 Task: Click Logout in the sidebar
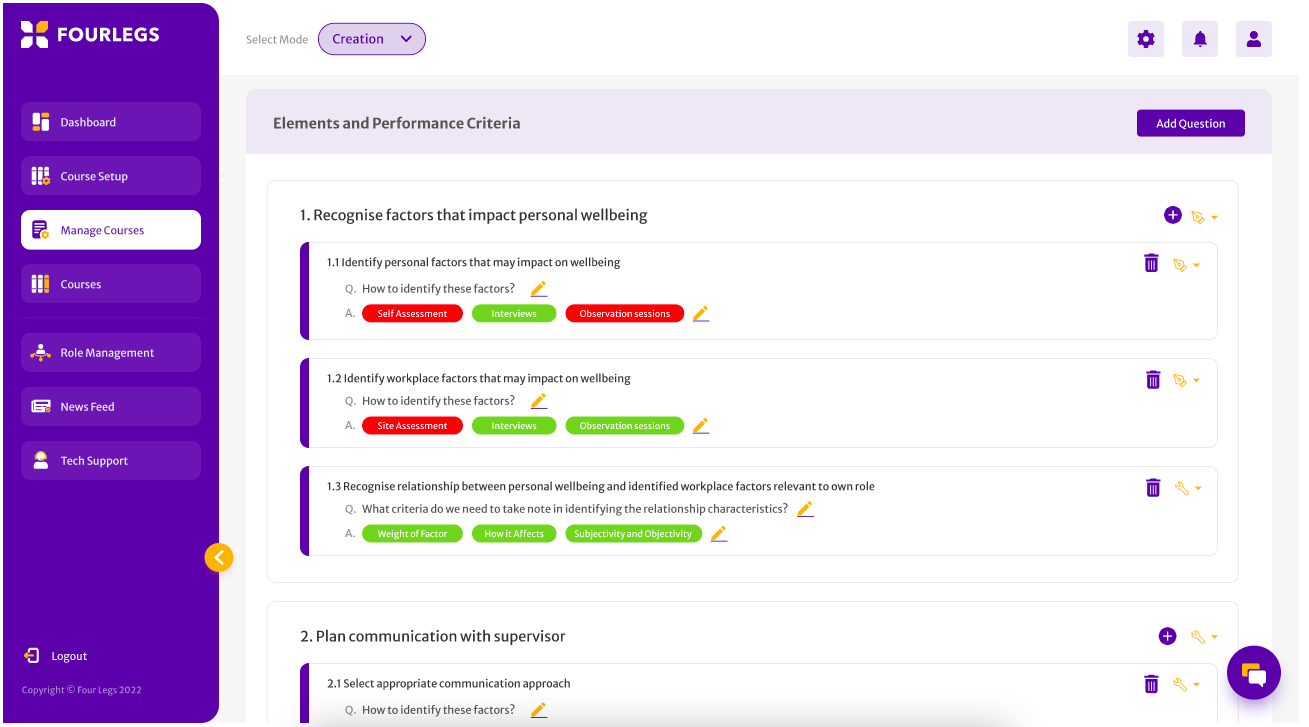point(69,656)
